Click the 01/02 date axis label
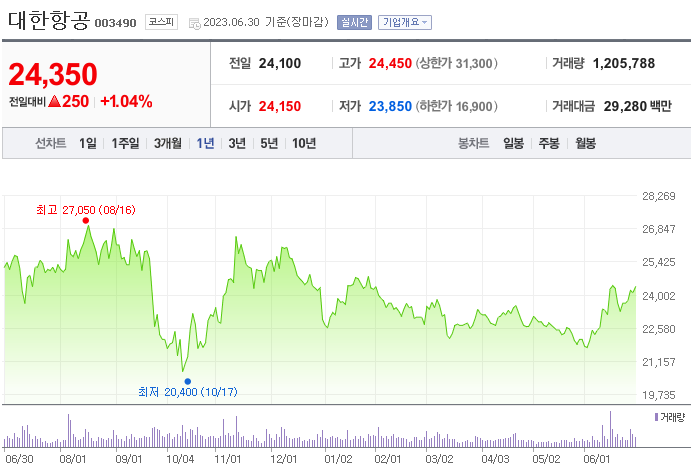The width and height of the screenshot is (691, 476). tap(338, 459)
